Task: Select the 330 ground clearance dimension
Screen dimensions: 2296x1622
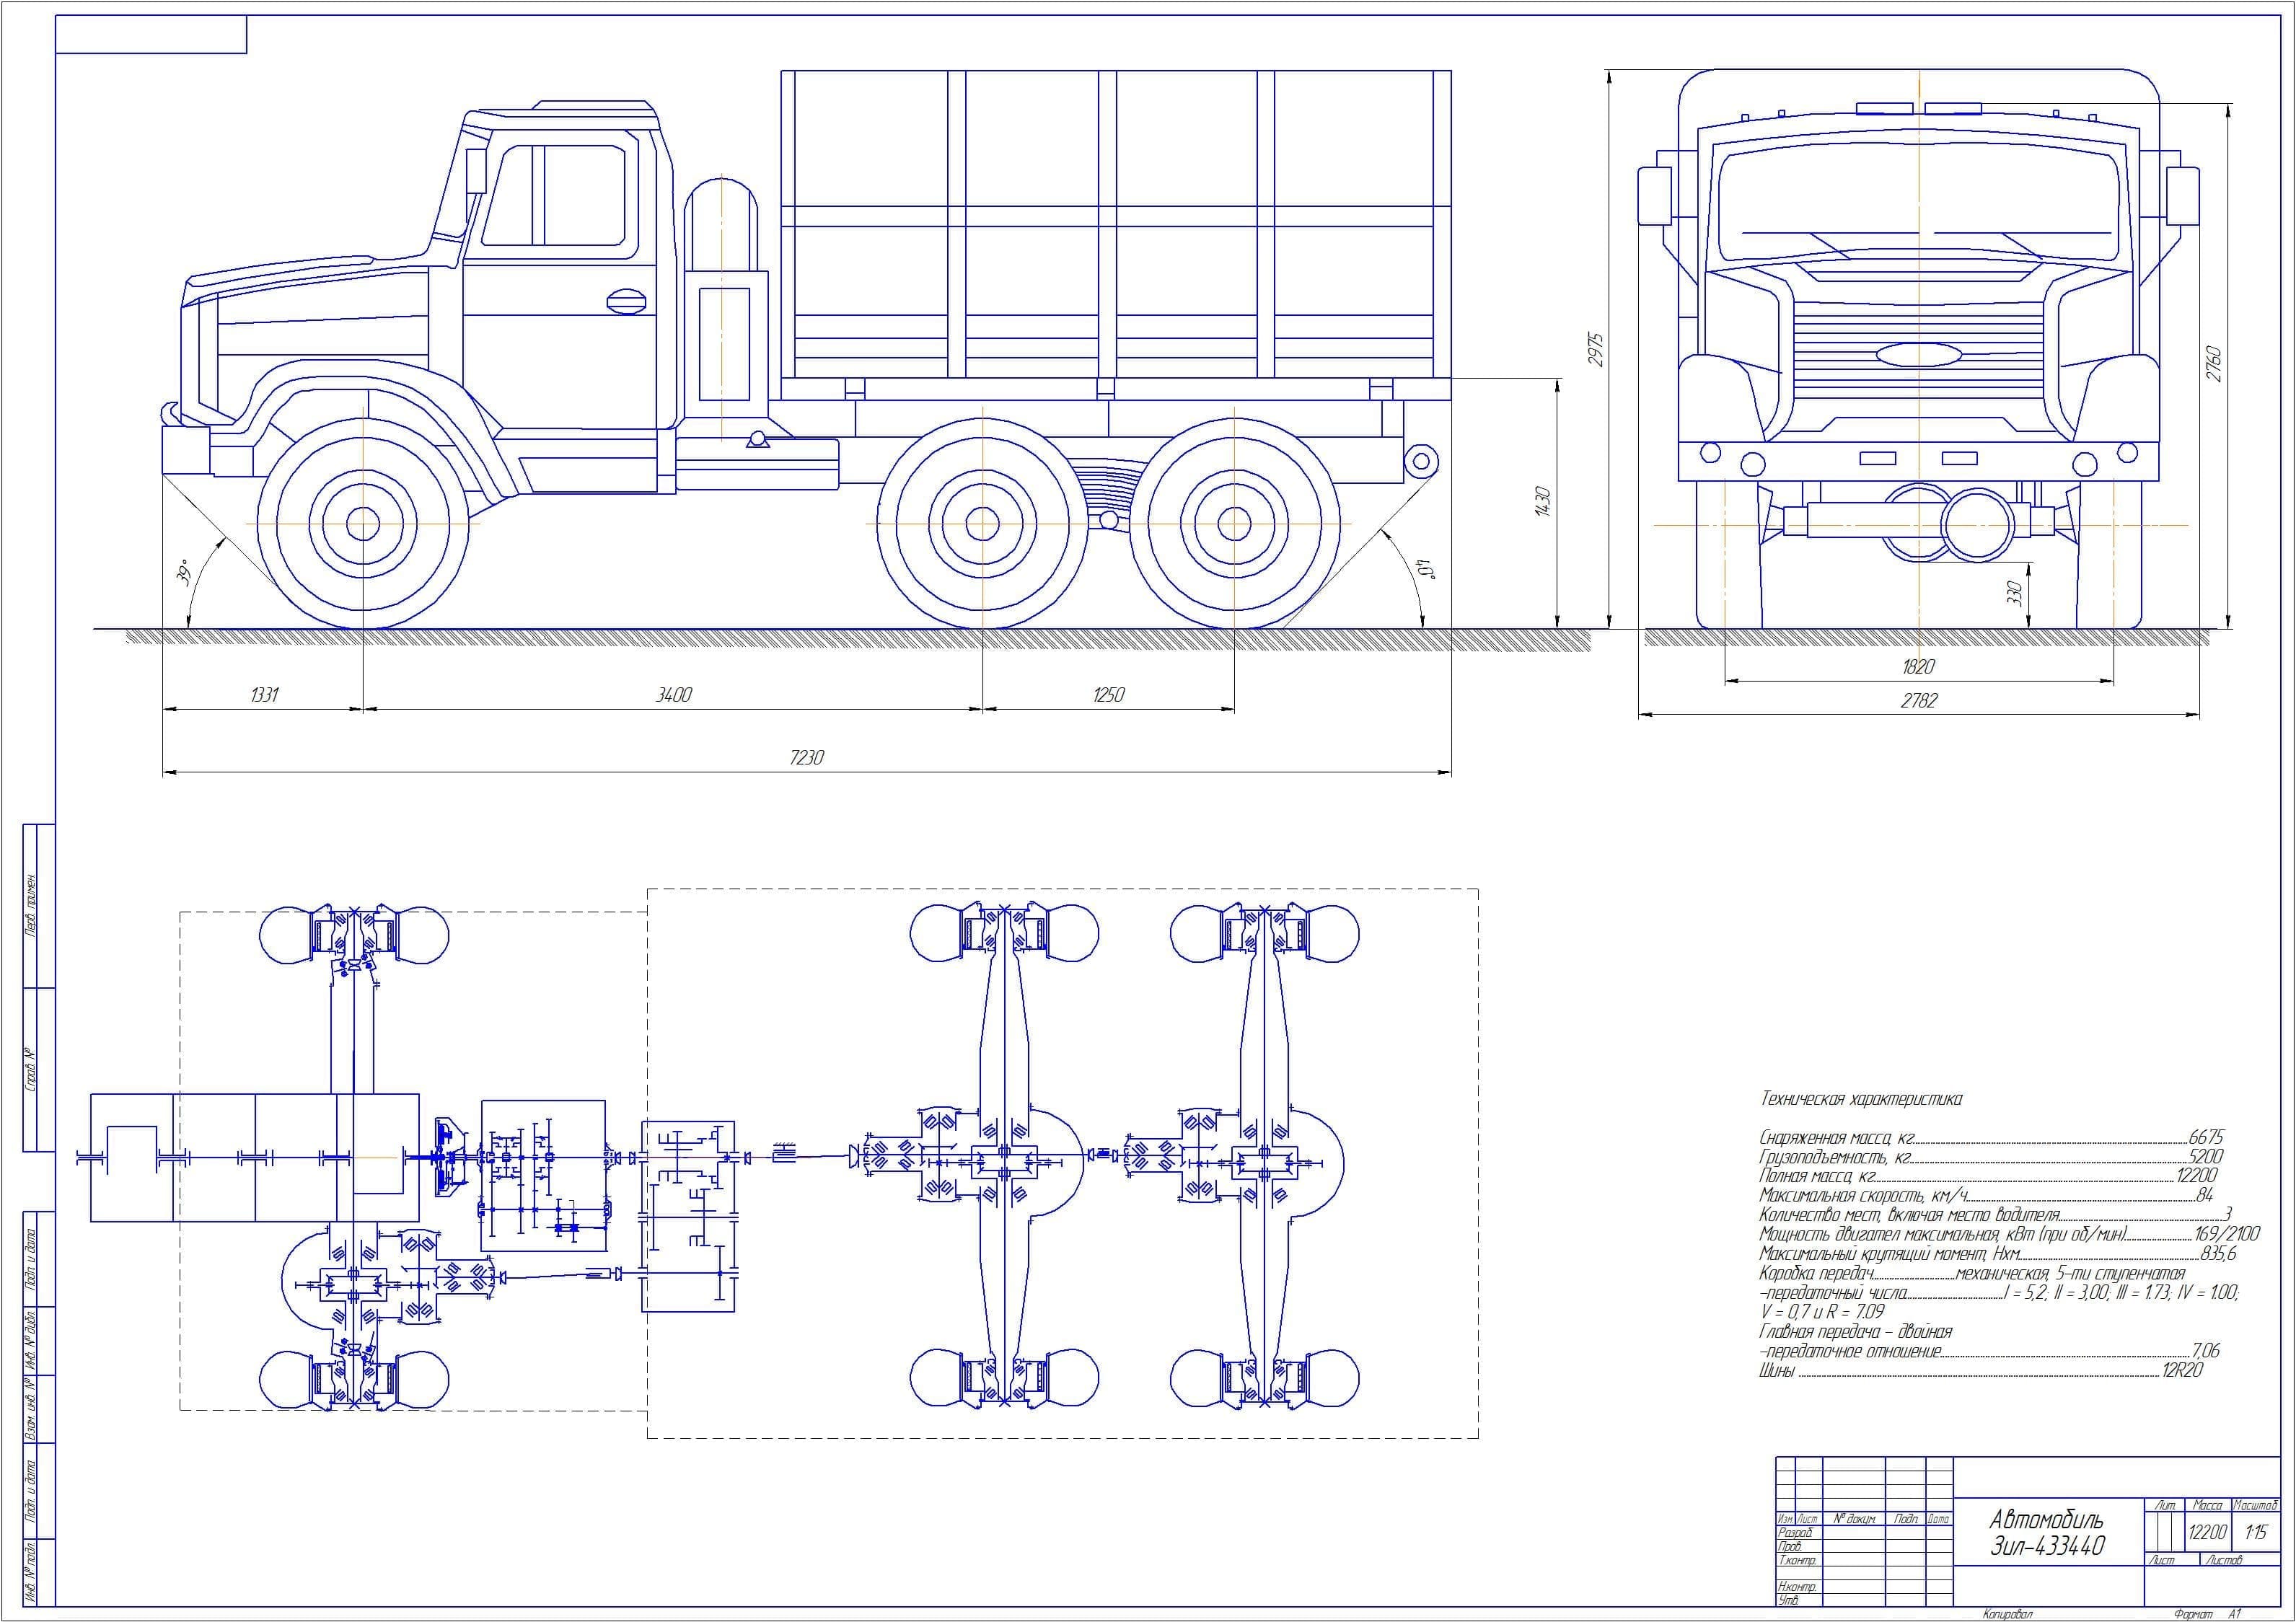Action: point(2015,594)
